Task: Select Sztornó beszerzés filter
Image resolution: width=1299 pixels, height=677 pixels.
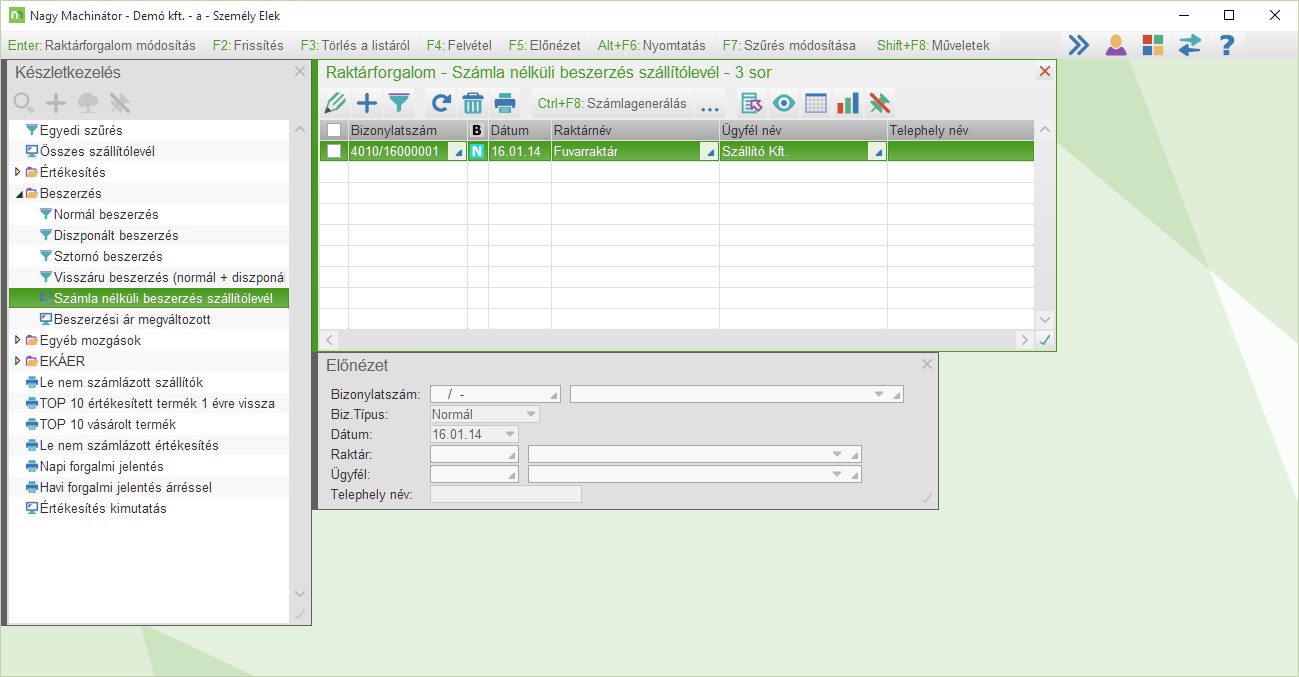Action: [108, 256]
